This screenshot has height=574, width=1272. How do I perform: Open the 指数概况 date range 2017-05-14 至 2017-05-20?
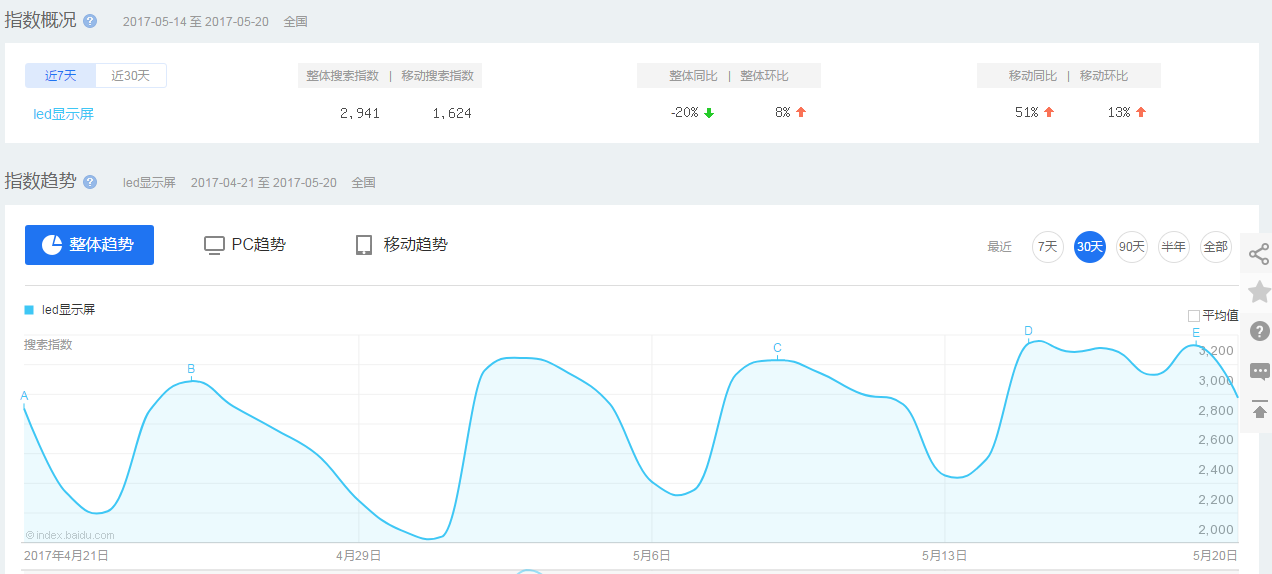pyautogui.click(x=196, y=21)
